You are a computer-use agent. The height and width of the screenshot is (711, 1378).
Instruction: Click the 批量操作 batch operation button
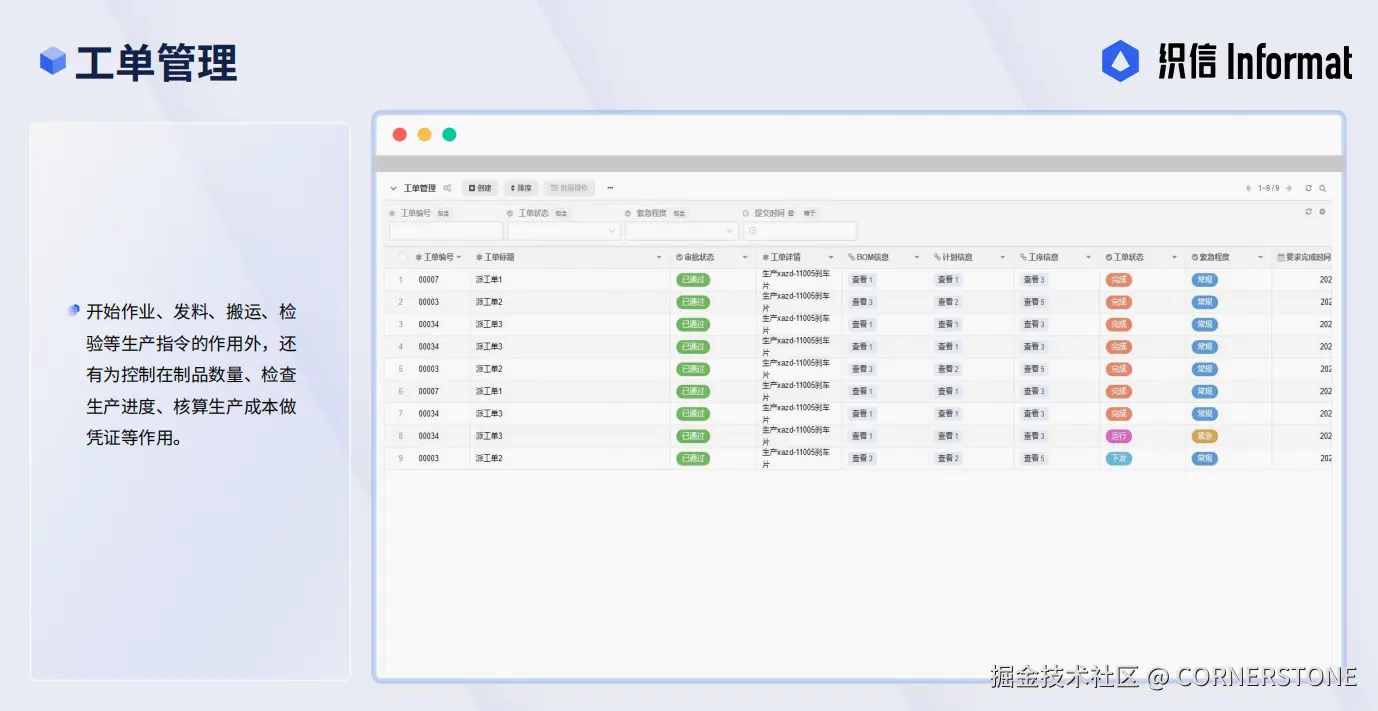point(569,188)
